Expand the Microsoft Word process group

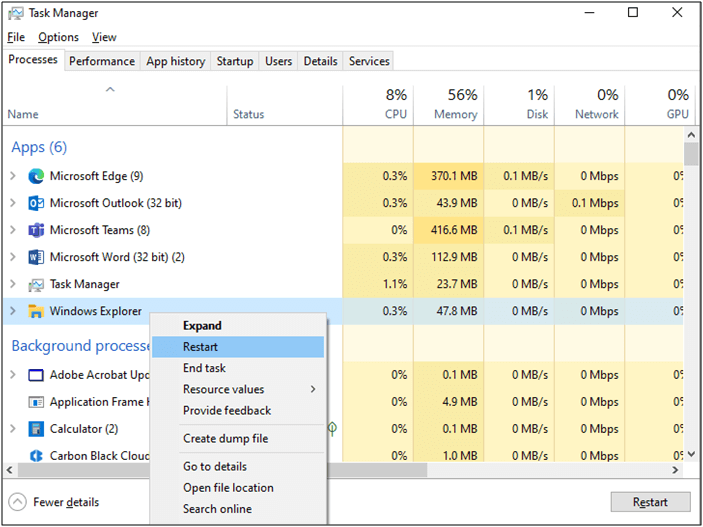point(13,257)
